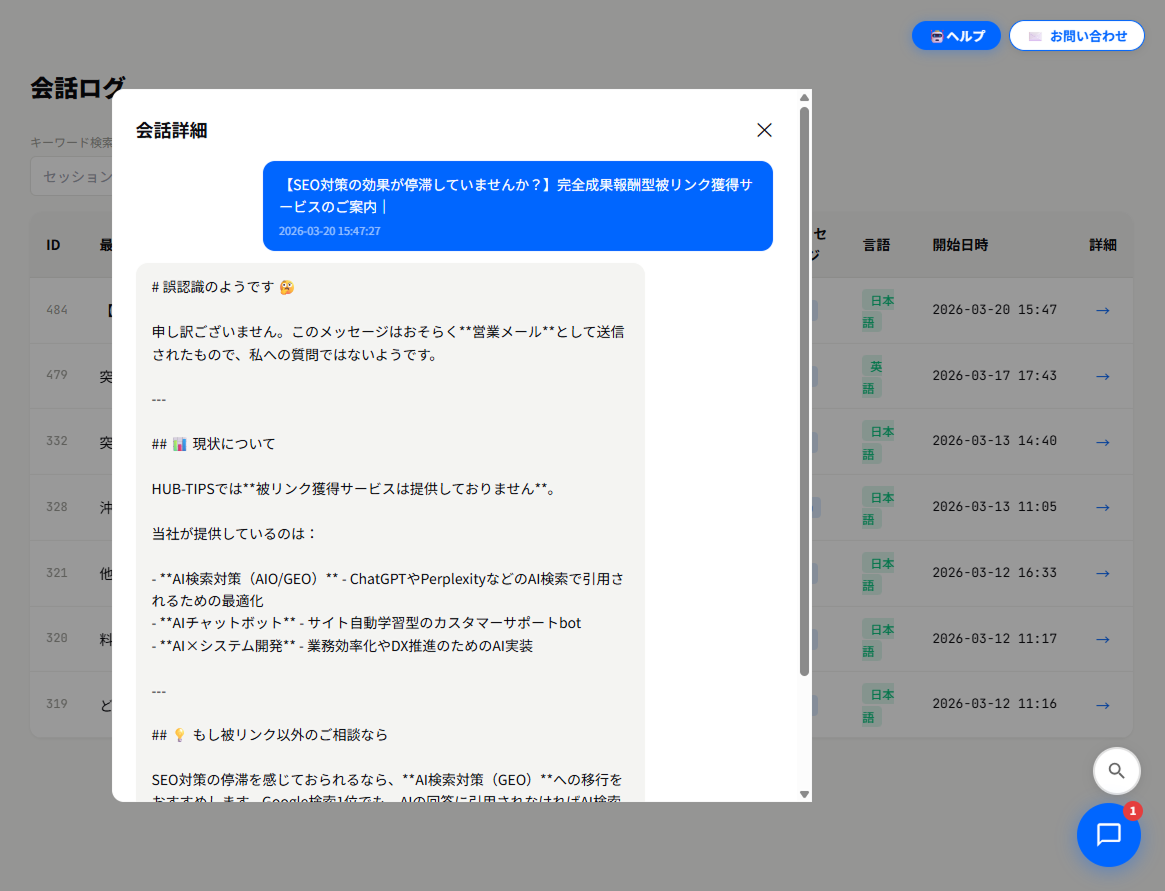Viewport: 1165px width, 891px height.
Task: Open details arrow for conversation started 2026-03-13 11:05
Action: pos(1102,507)
